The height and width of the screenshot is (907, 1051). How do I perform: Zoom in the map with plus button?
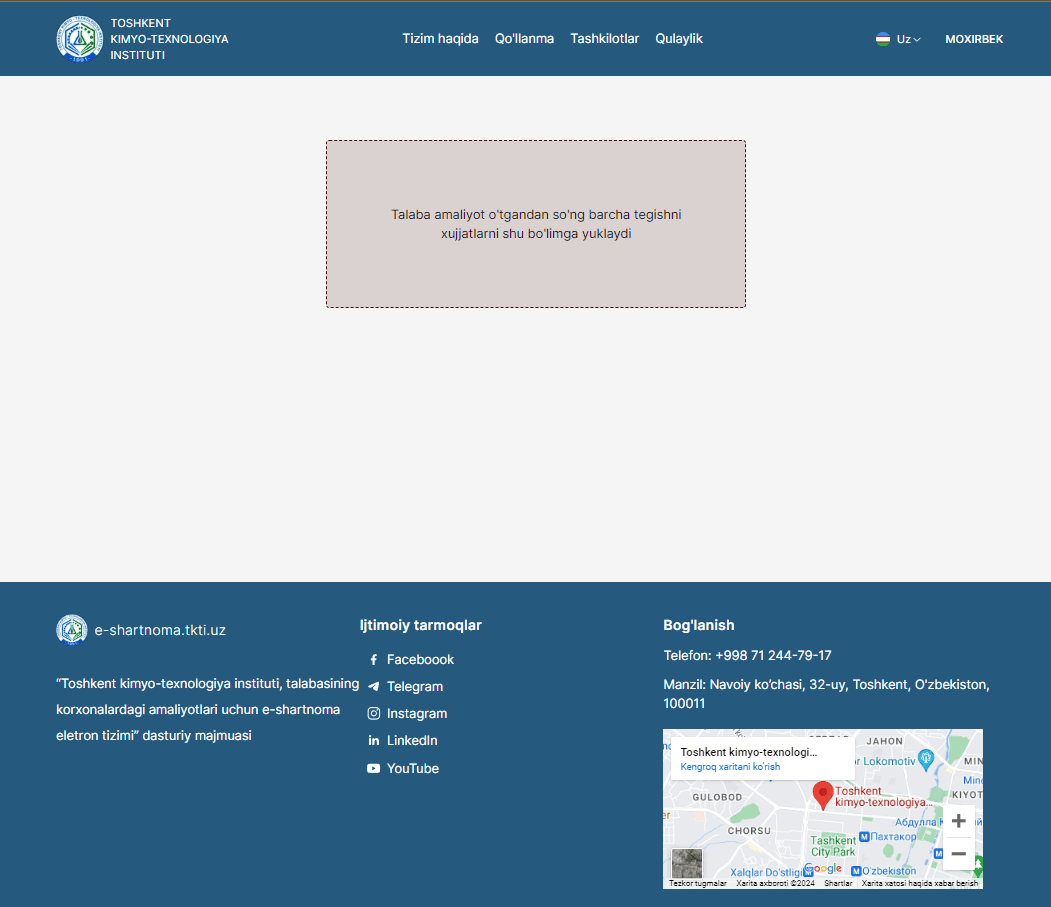point(958,821)
